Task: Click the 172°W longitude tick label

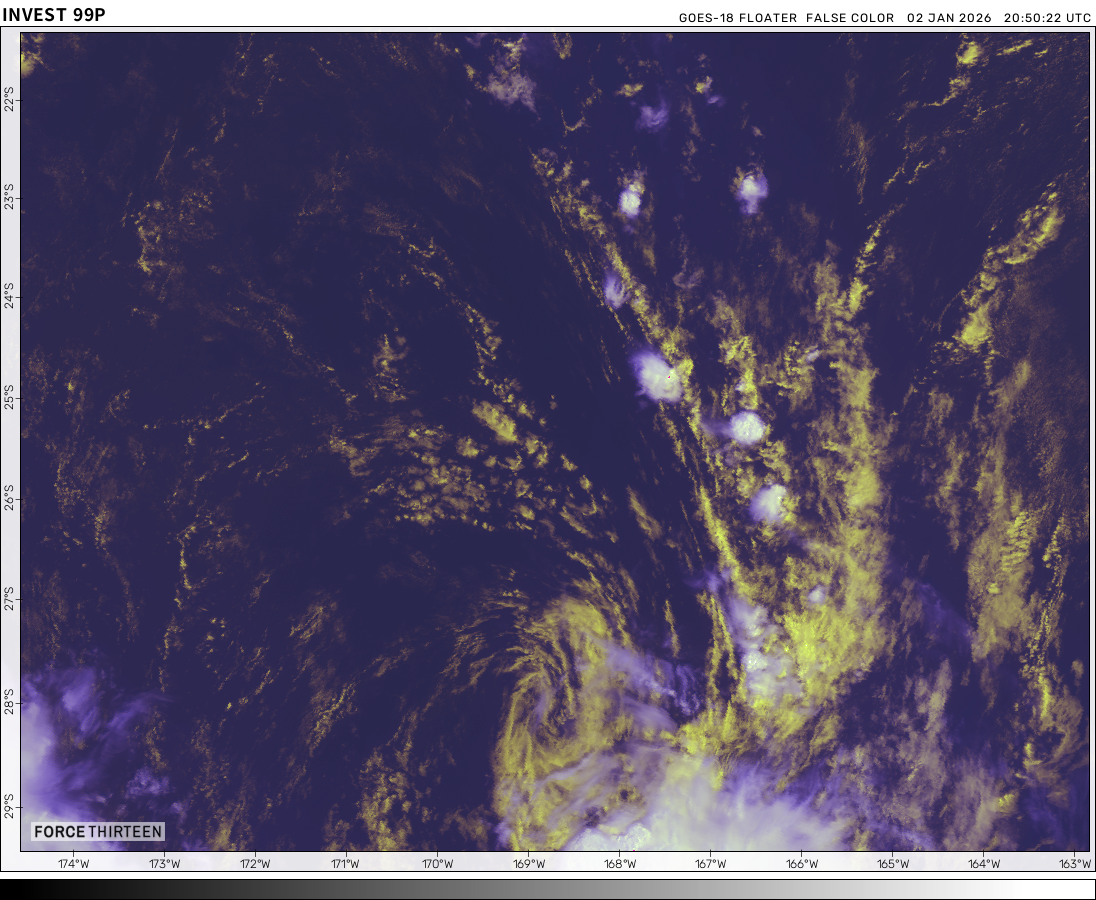Action: tap(255, 864)
